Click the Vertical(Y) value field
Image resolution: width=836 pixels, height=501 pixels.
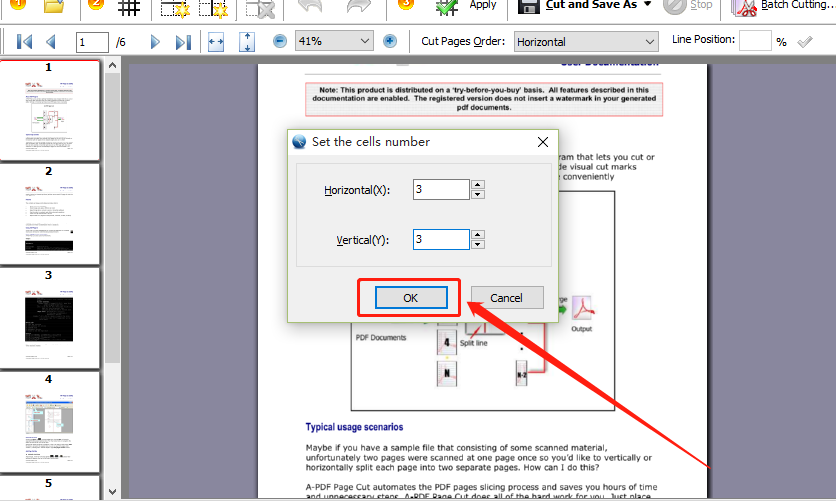[x=441, y=239]
